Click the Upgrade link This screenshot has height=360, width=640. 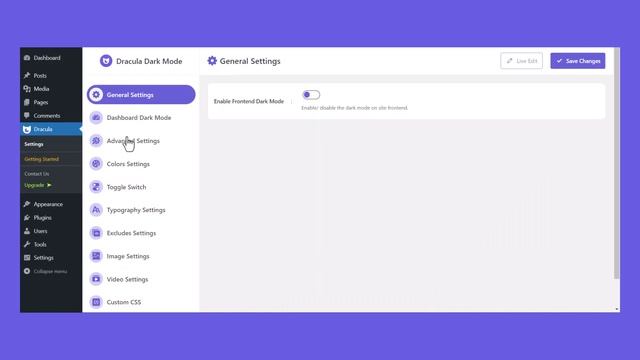38,185
